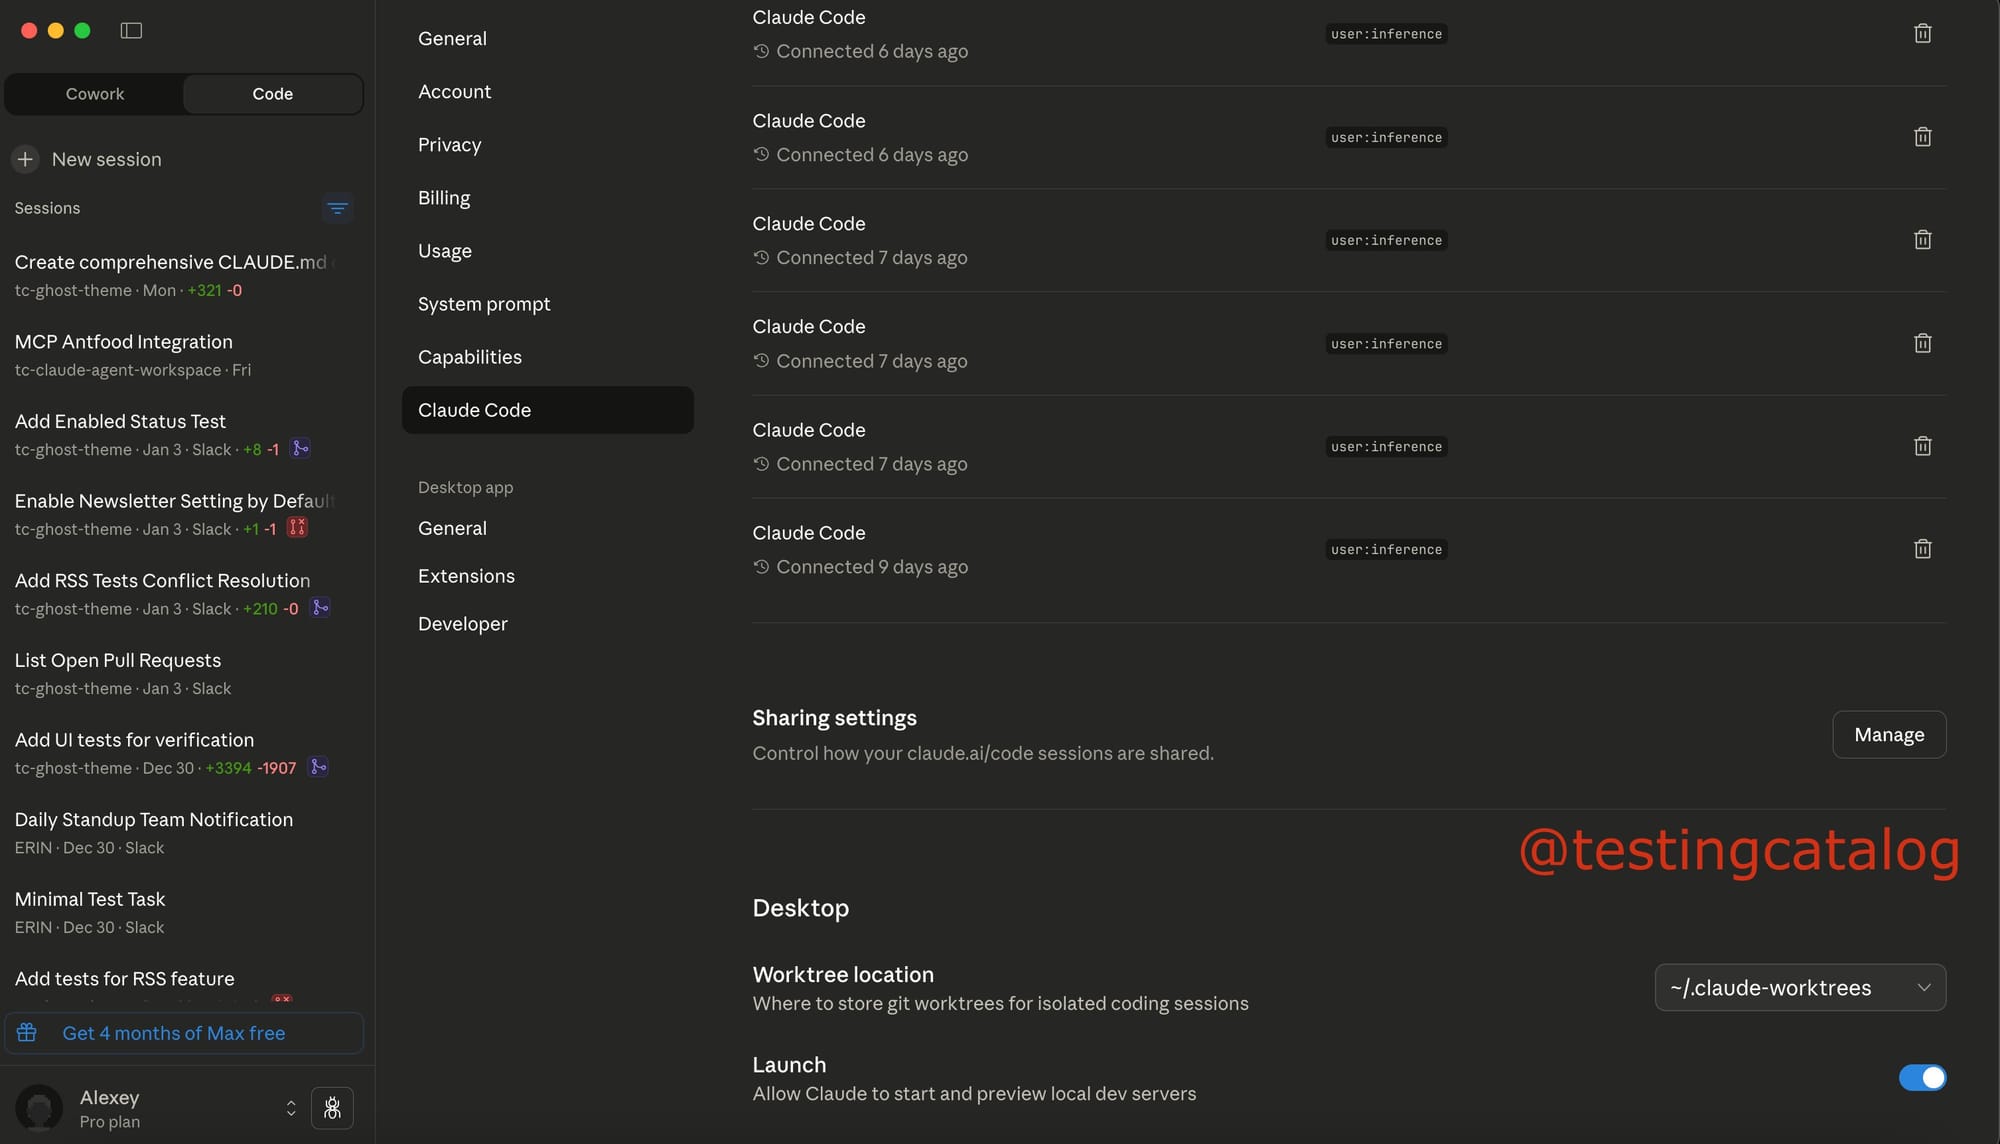Open the System prompt settings
The width and height of the screenshot is (2000, 1144).
click(x=484, y=304)
